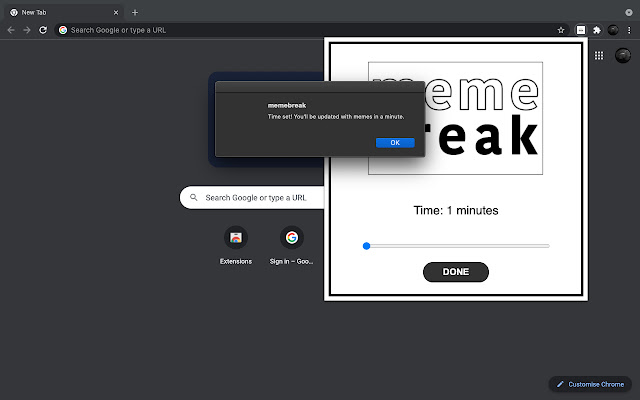Close the New Tab tab
Screen dimensions: 640x400
tap(116, 13)
